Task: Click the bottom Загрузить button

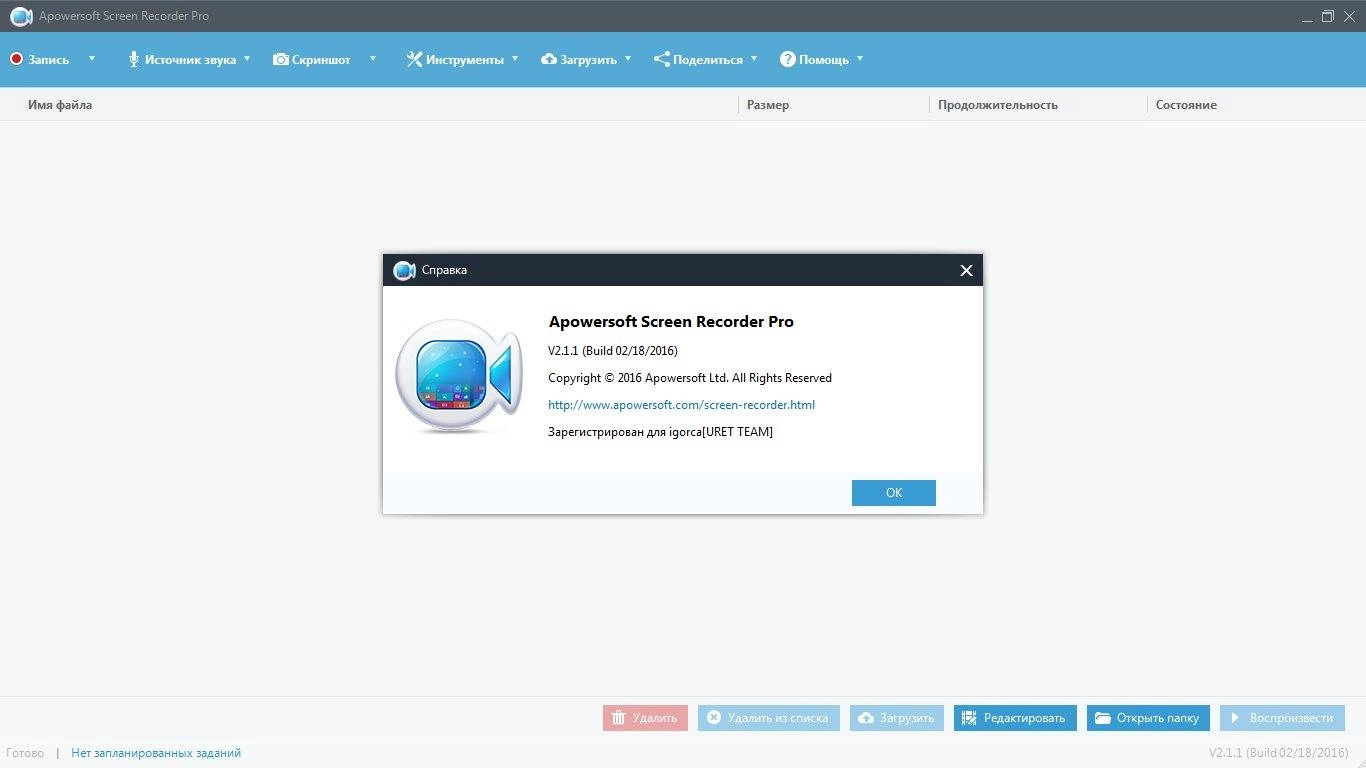Action: pyautogui.click(x=897, y=718)
